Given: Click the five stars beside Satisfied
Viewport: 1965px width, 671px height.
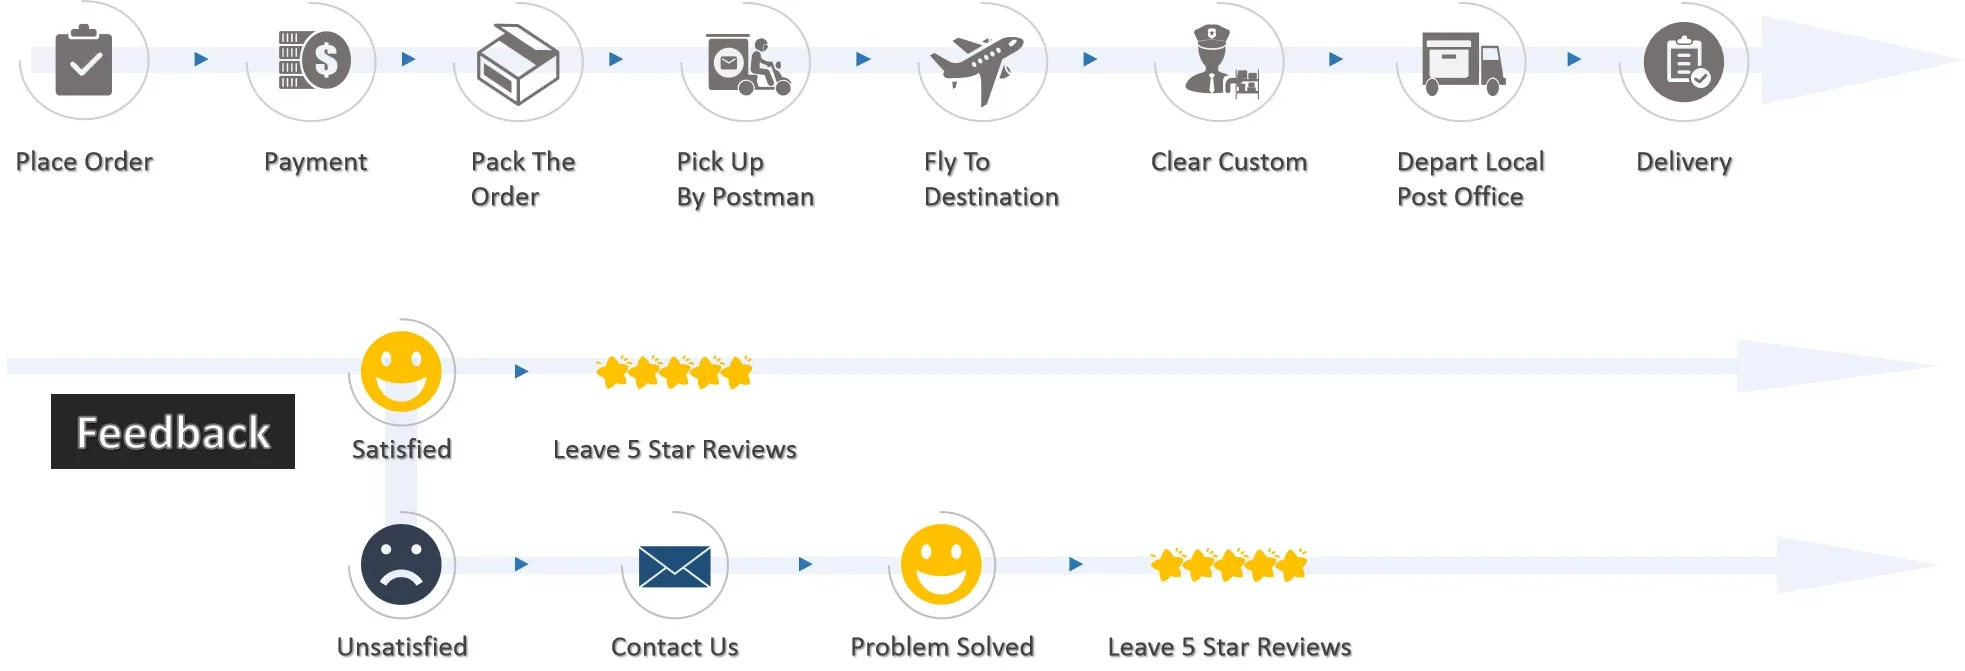Looking at the screenshot, I should point(674,372).
